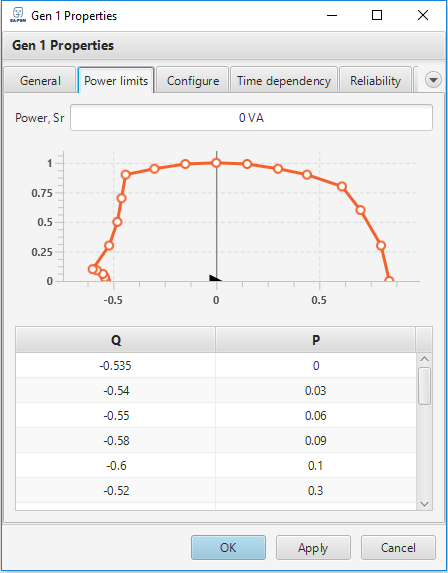Switch to the Configure tab

[193, 80]
